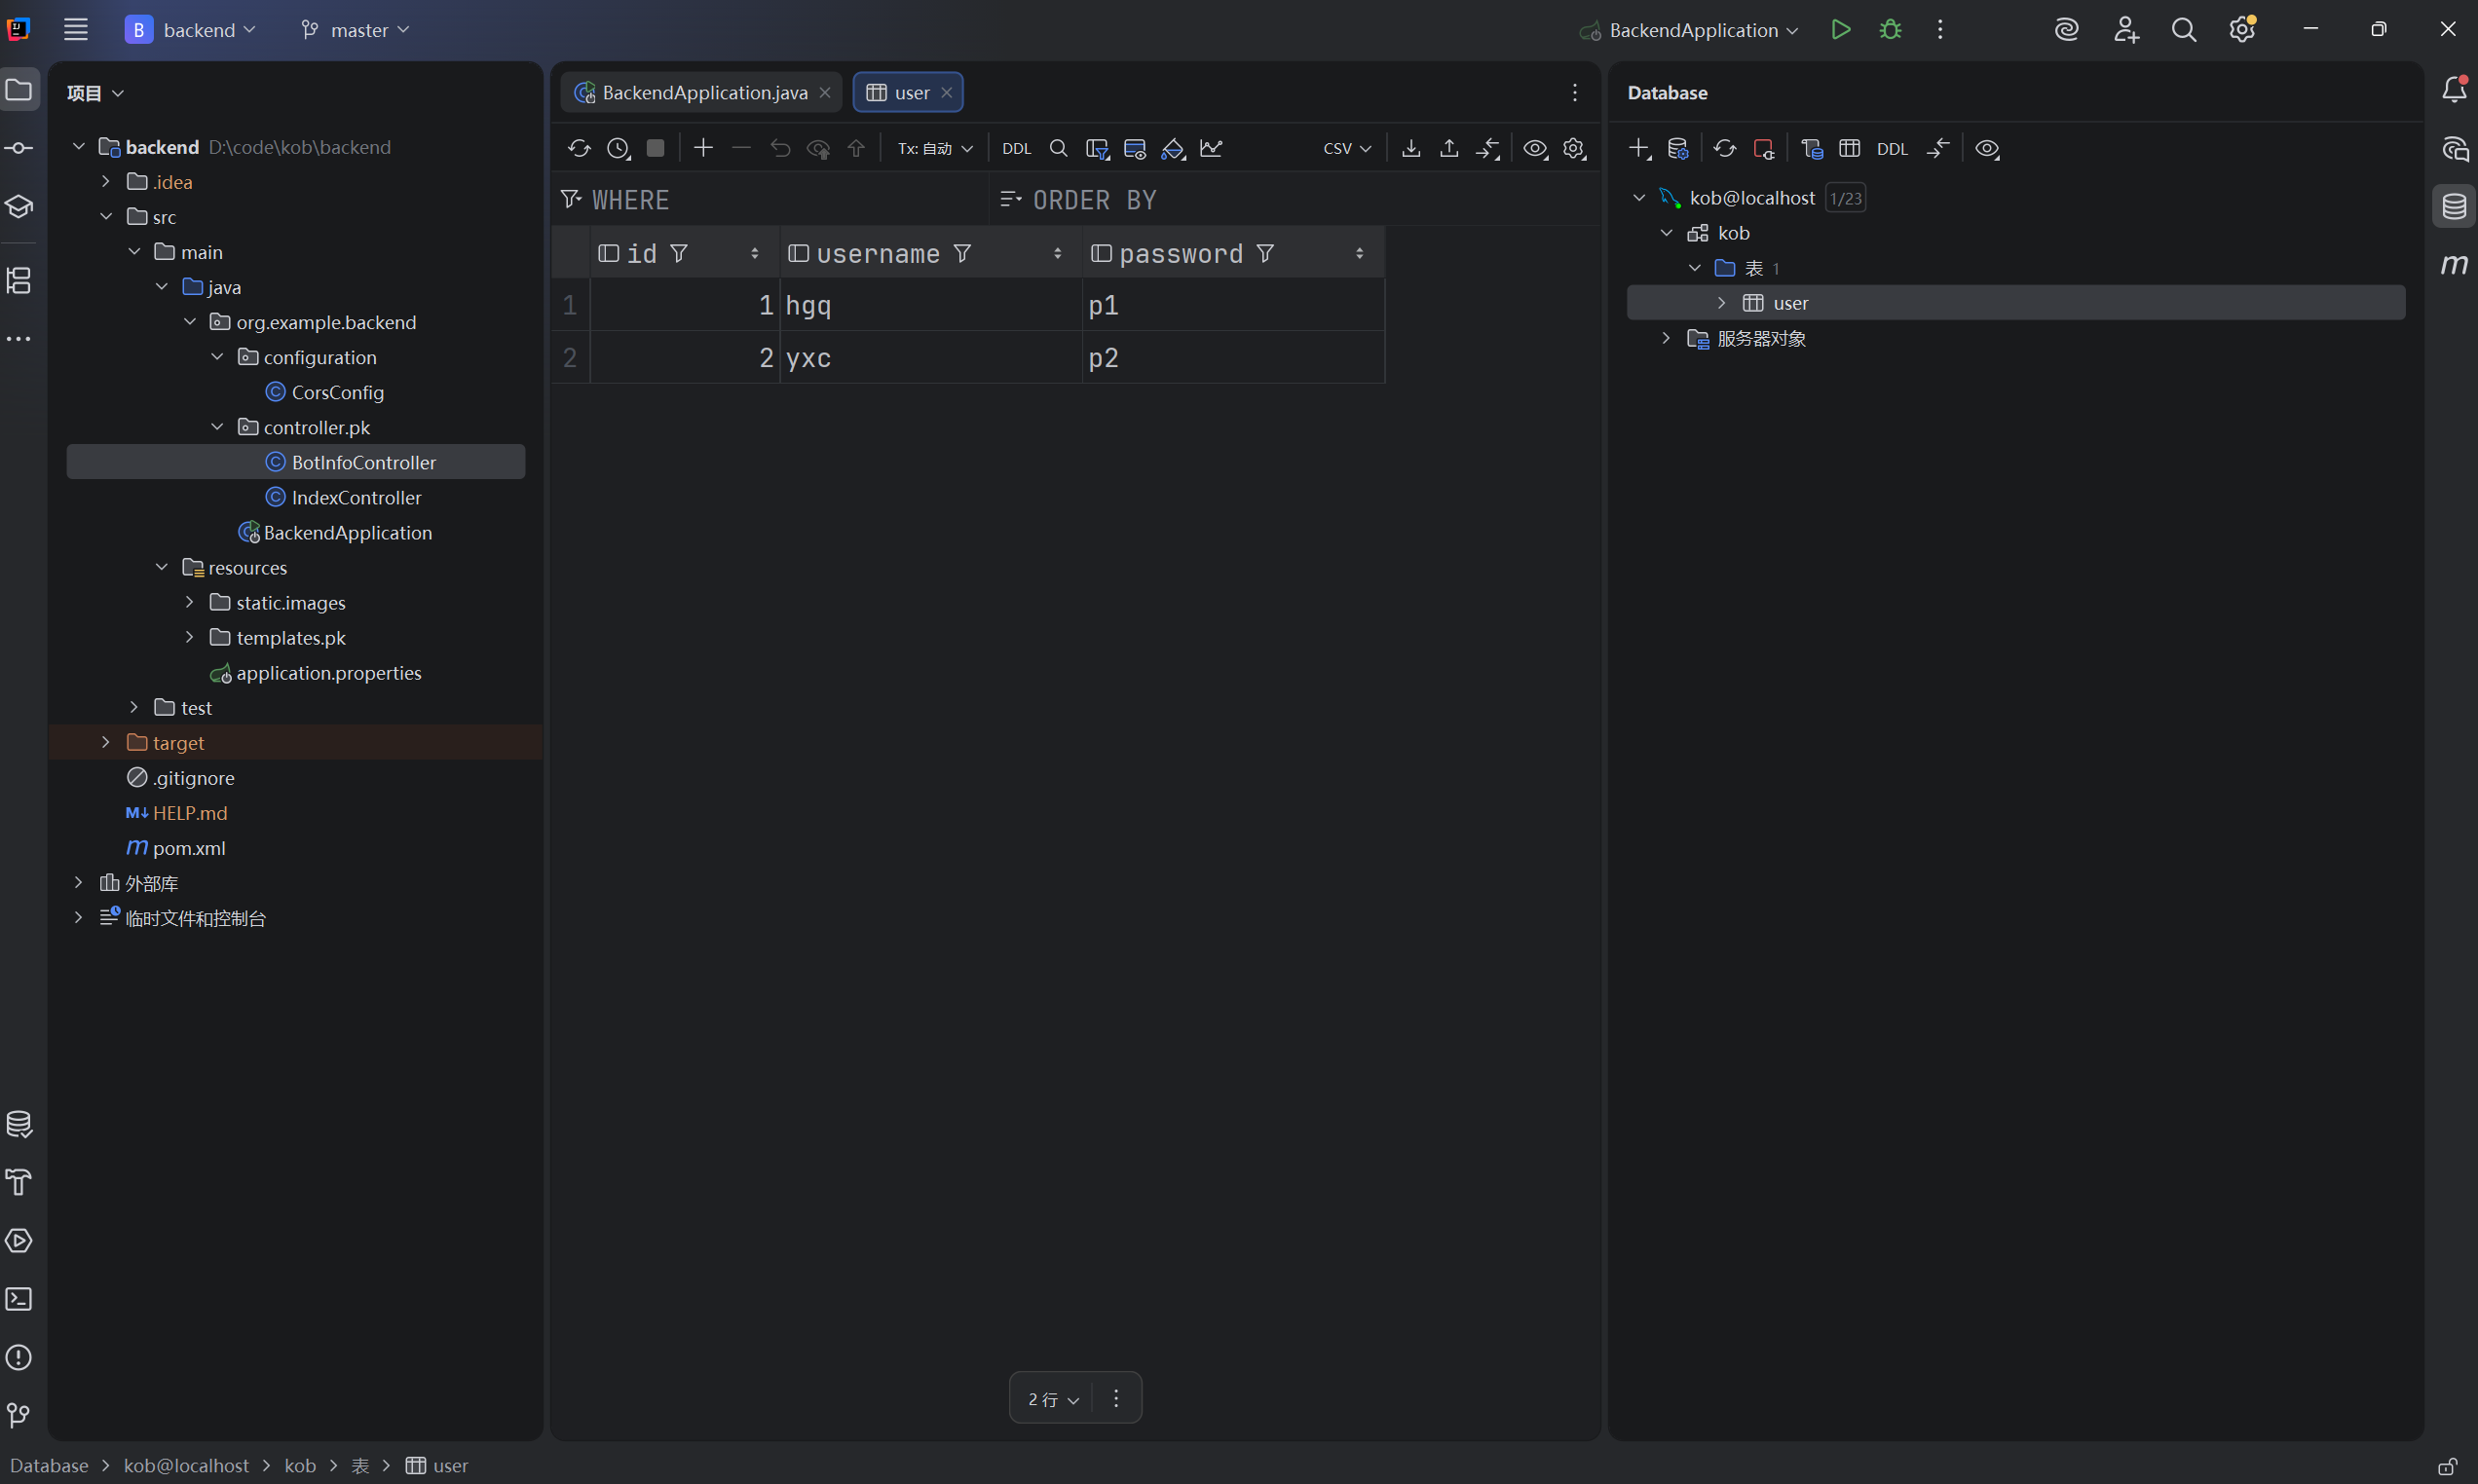
Task: Click the export data download icon
Action: (1410, 148)
